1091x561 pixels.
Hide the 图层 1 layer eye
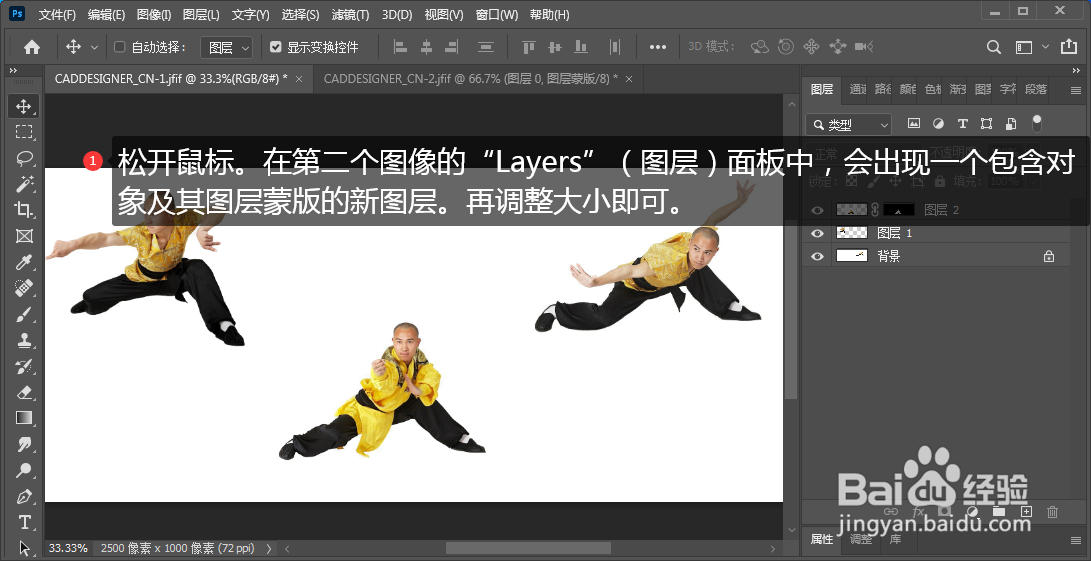point(818,233)
